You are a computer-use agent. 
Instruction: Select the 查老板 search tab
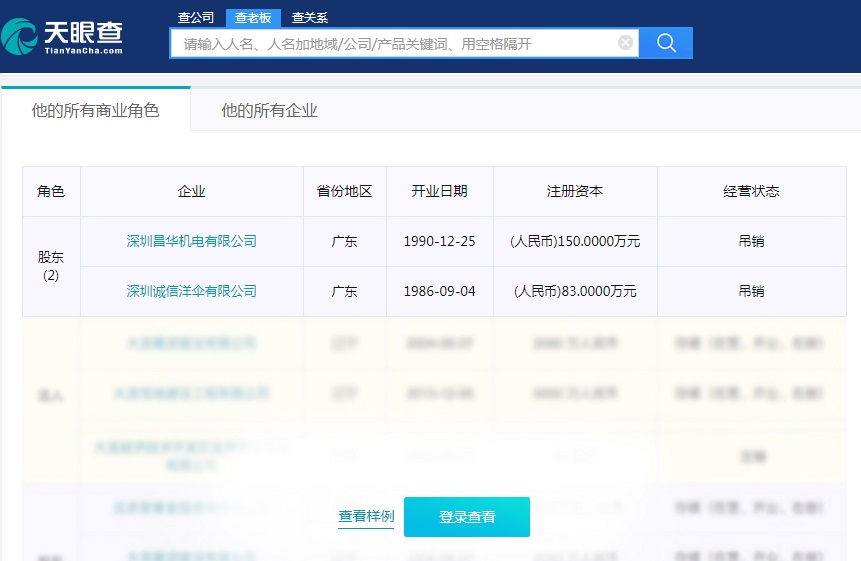pos(253,18)
